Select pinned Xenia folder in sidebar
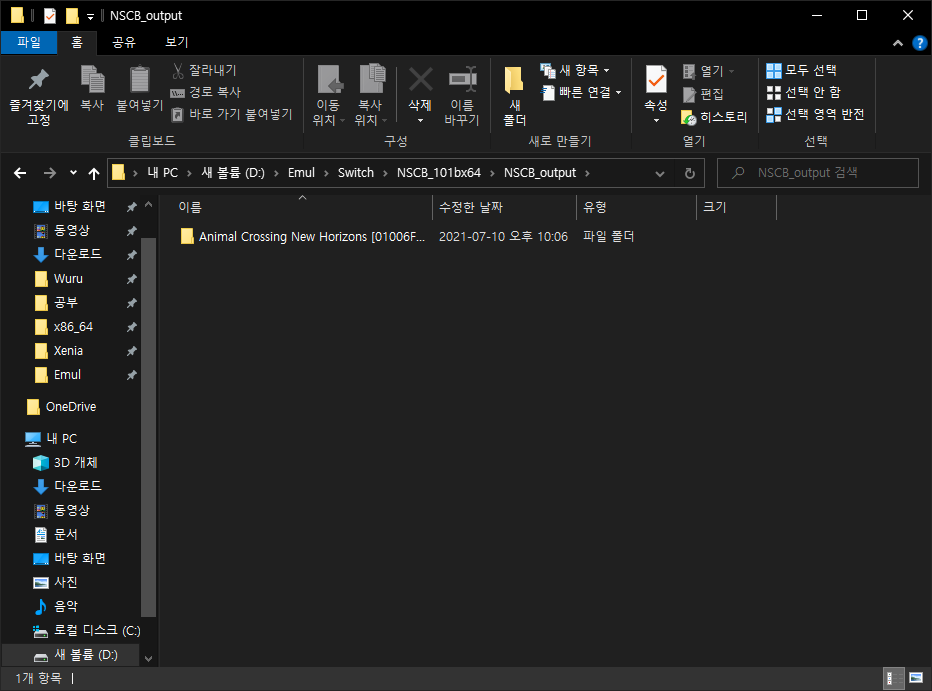The height and width of the screenshot is (691, 932). tap(68, 351)
